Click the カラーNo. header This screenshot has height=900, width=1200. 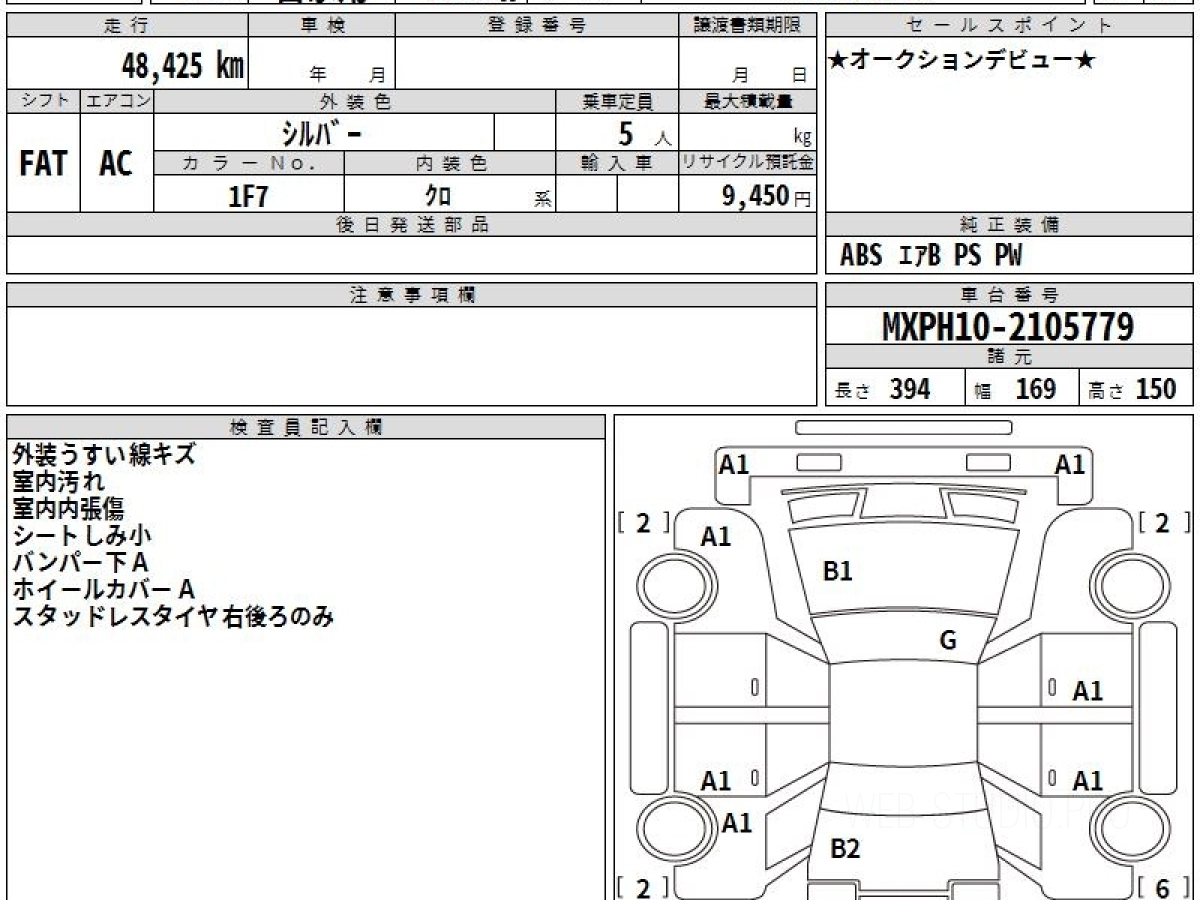tap(249, 164)
